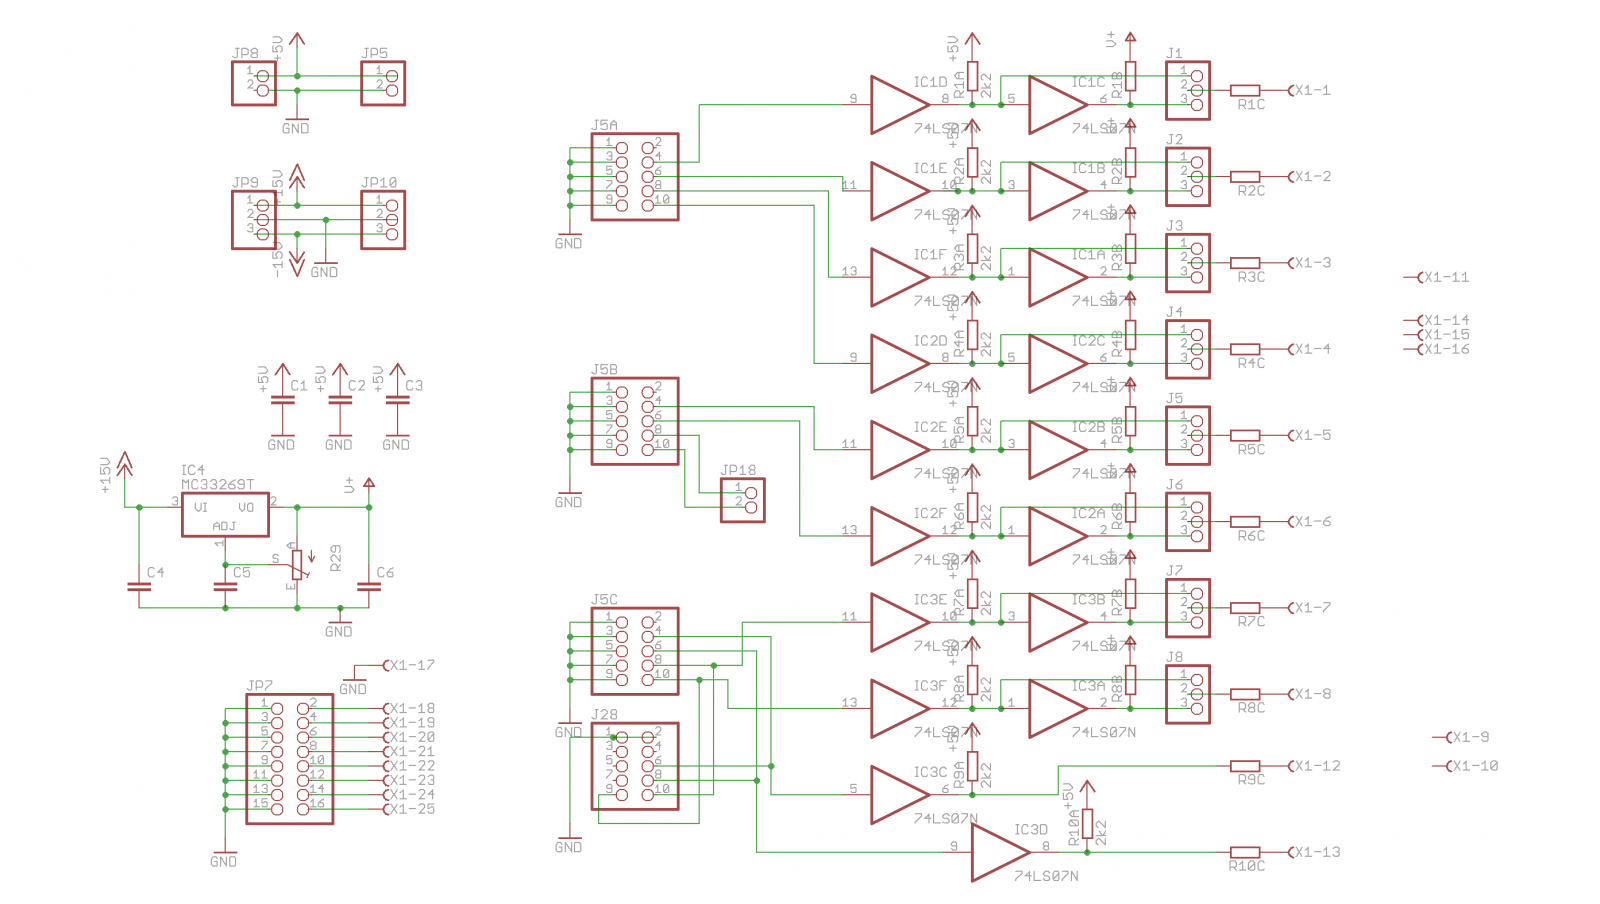This screenshot has width=1600, height=904.
Task: Select the JP9 three-pin header
Action: pyautogui.click(x=254, y=220)
